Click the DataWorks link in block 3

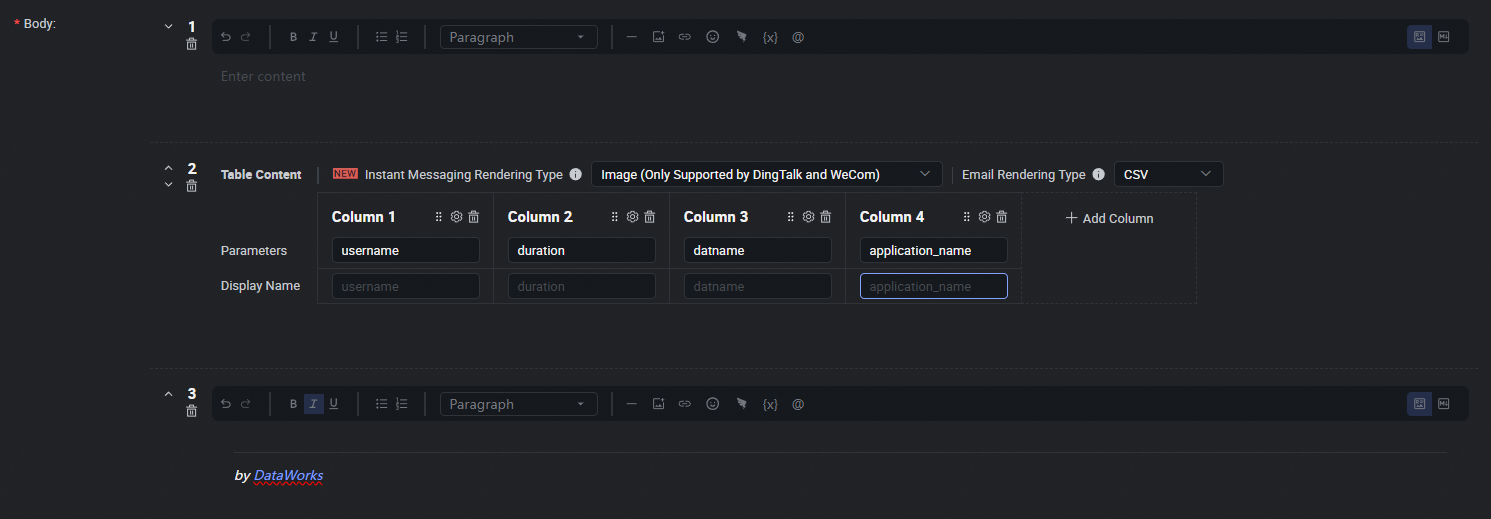(288, 475)
